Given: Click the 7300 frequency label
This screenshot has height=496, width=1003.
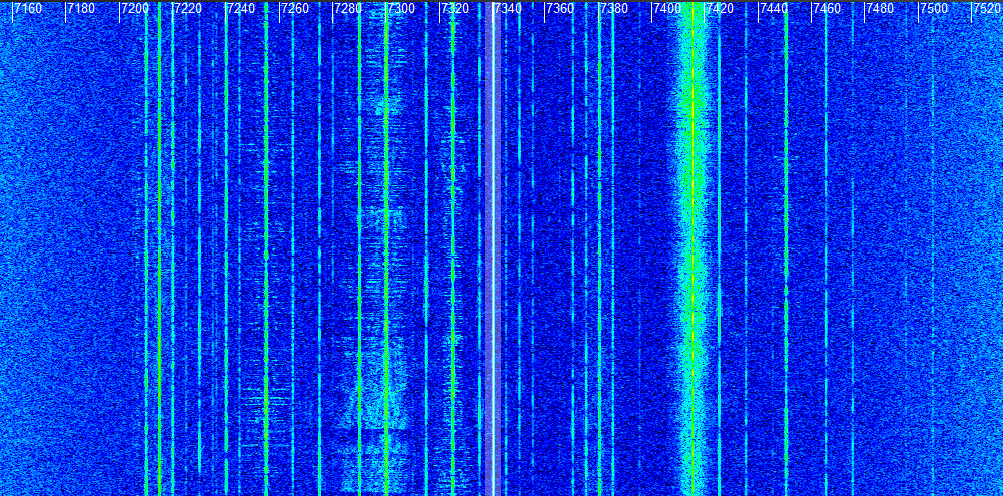Looking at the screenshot, I should [x=400, y=9].
